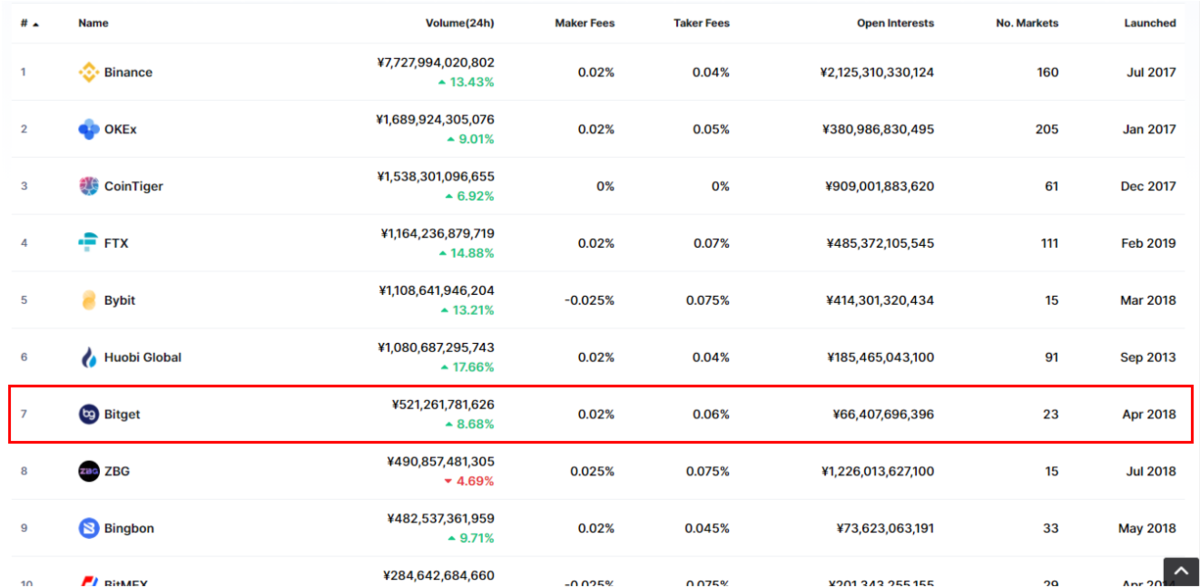Jump to top with the arrow button
The image size is (1200, 587).
pos(1180,572)
